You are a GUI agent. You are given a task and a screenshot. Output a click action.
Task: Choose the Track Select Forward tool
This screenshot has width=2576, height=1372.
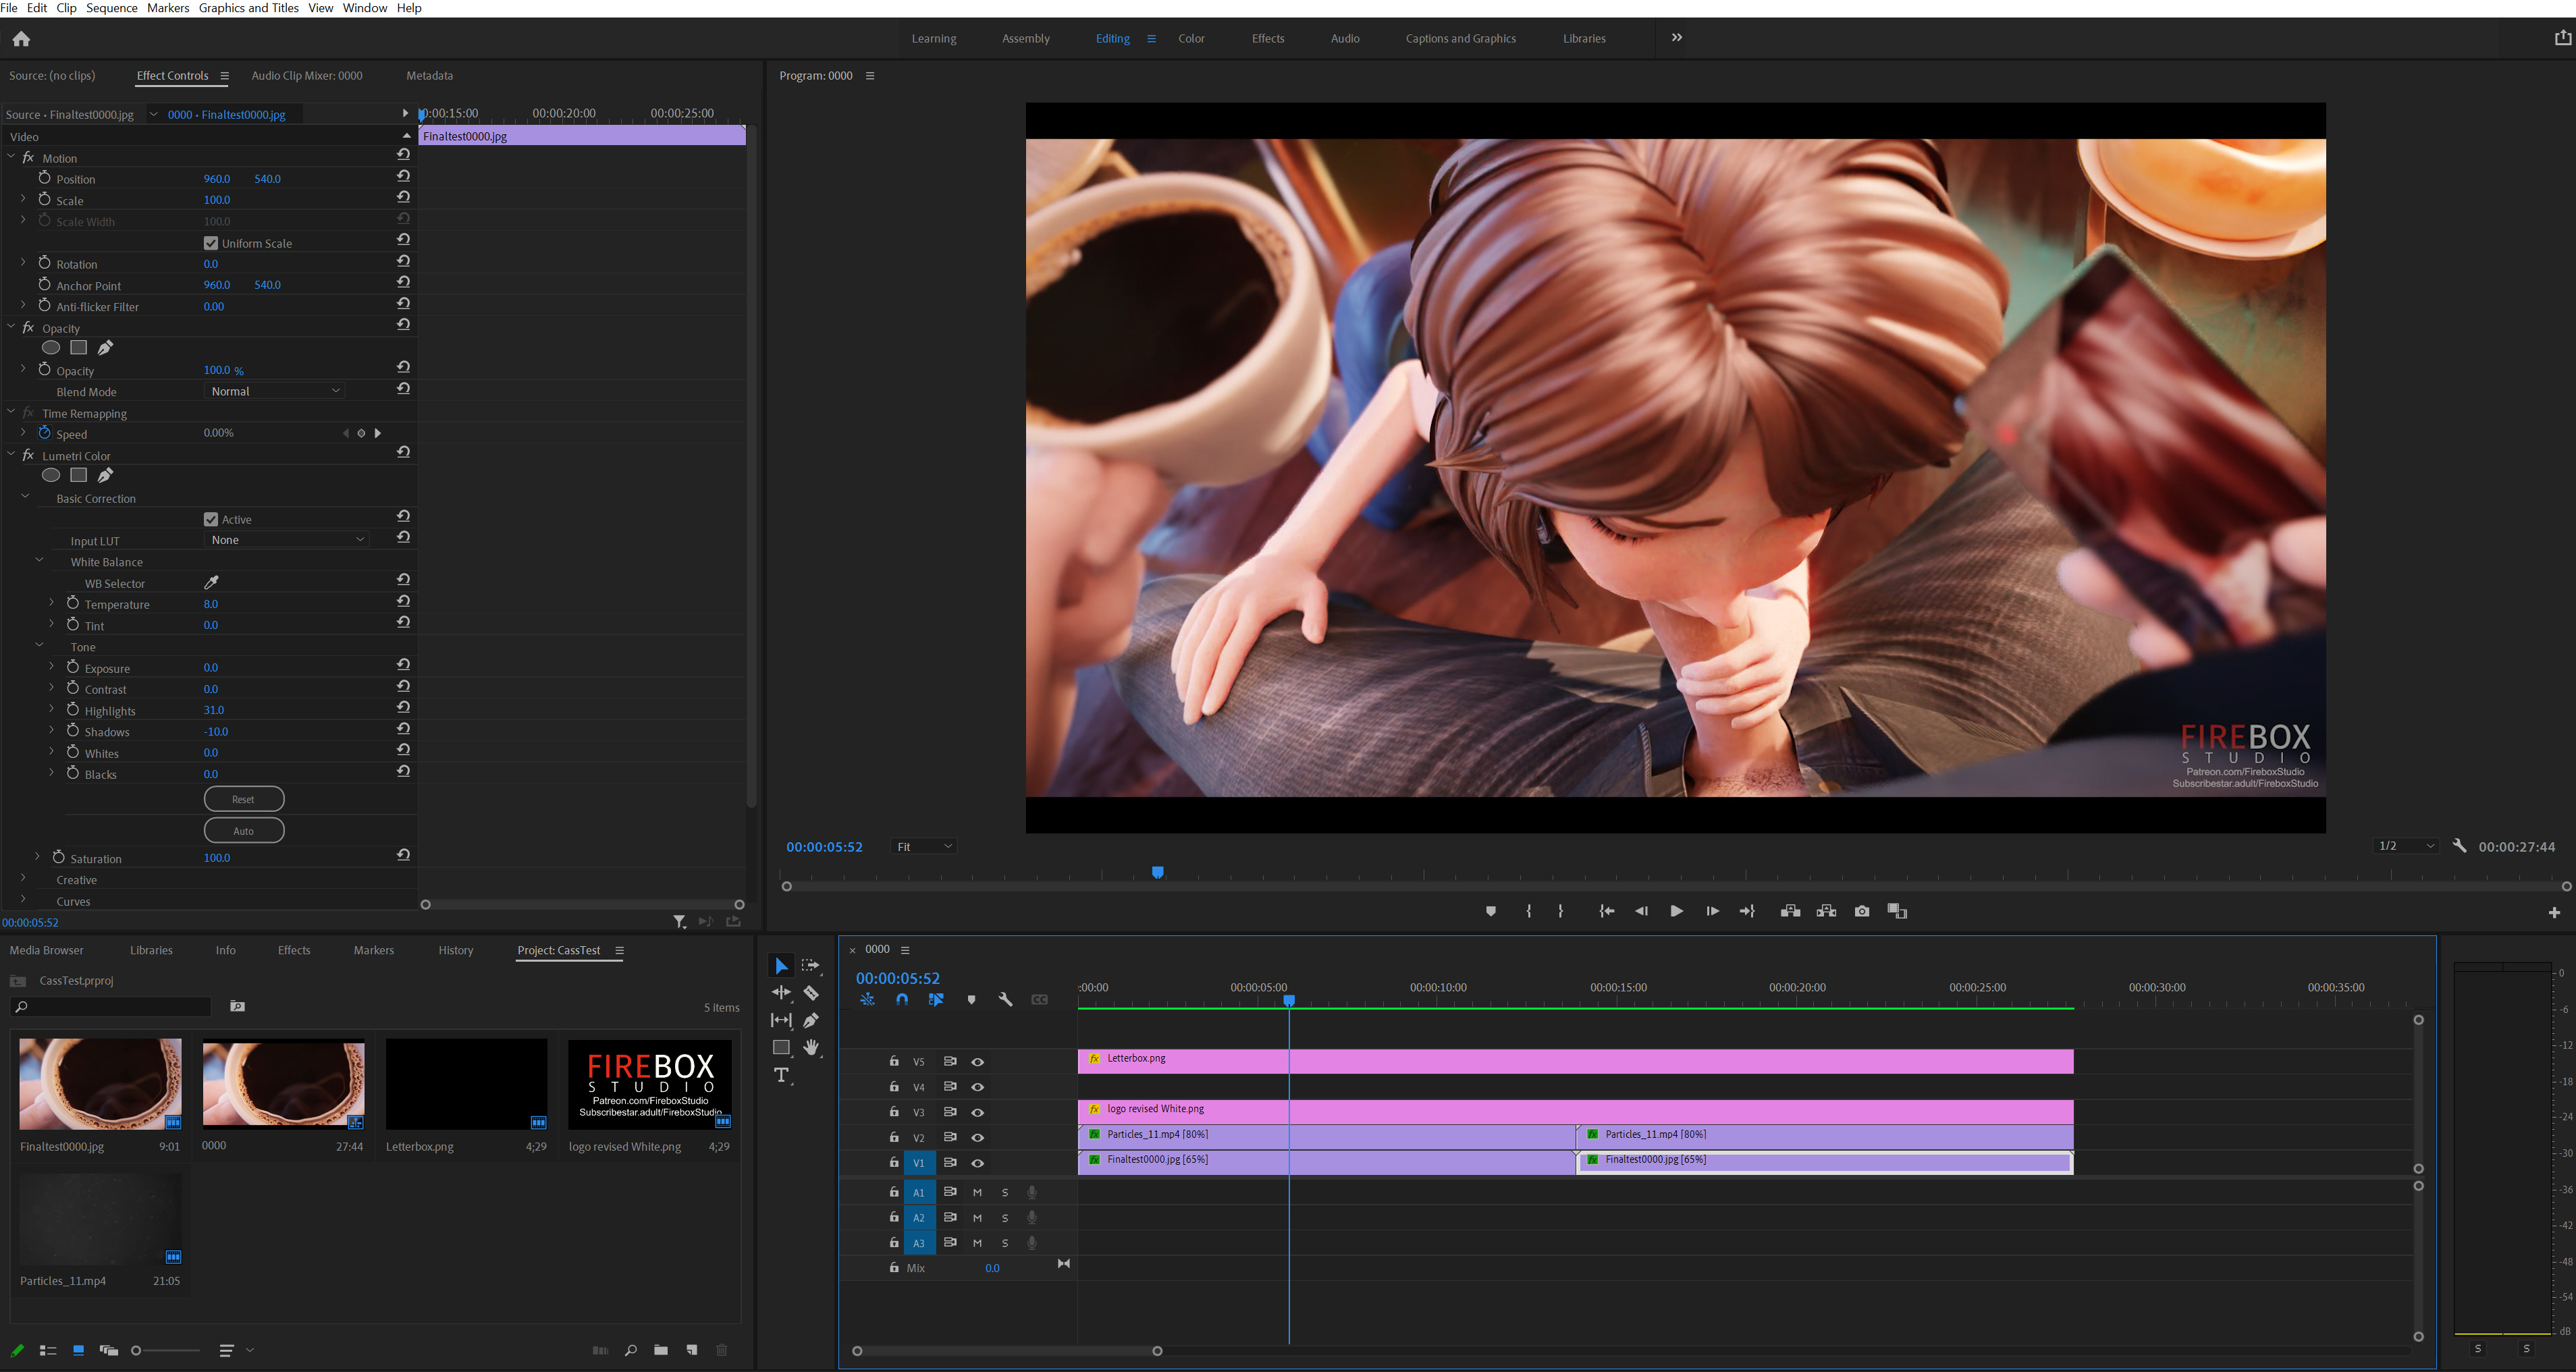tap(811, 966)
